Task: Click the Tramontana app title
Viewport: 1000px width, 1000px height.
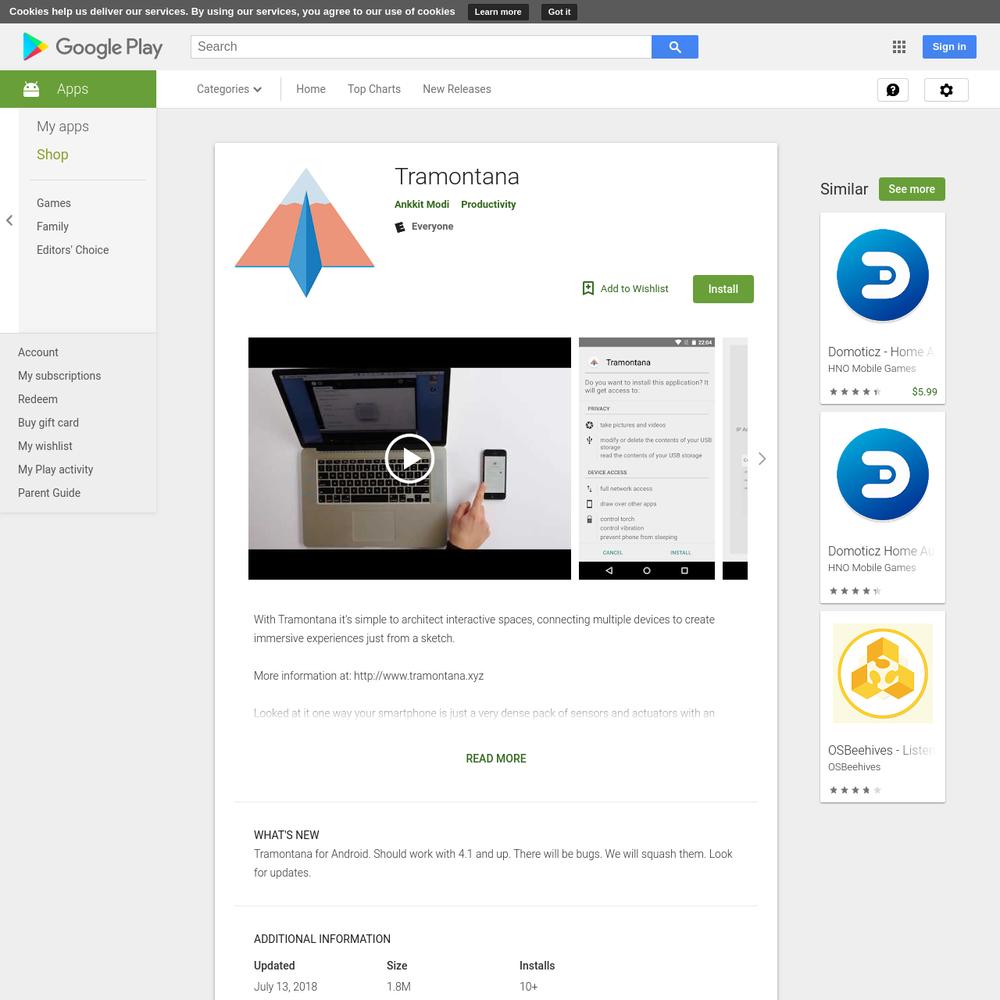Action: coord(457,177)
